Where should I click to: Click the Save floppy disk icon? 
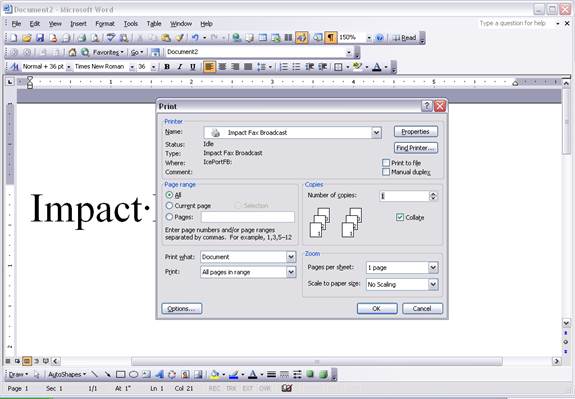click(x=40, y=38)
